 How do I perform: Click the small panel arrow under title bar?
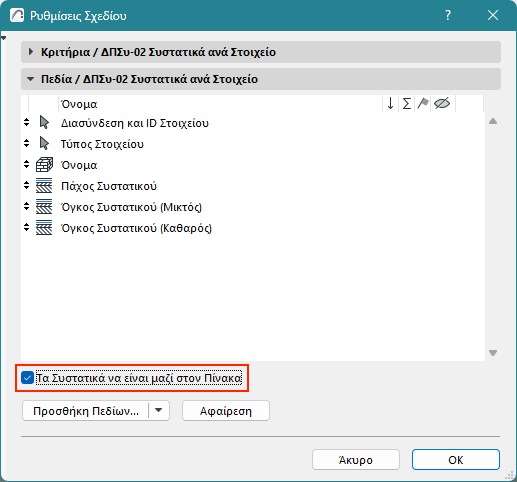click(3, 38)
